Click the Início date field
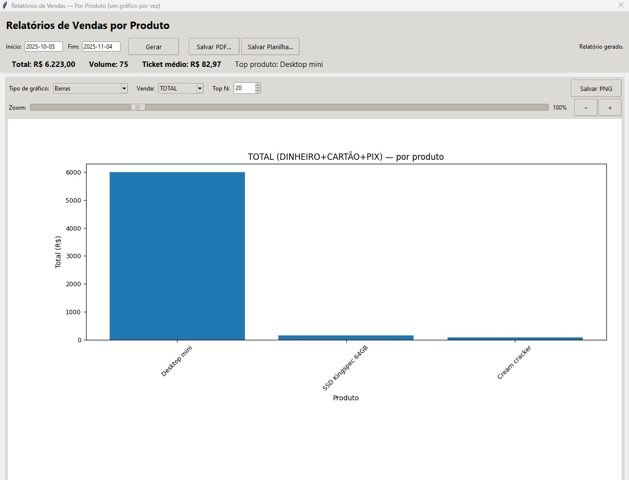This screenshot has height=480, width=629. pos(43,46)
